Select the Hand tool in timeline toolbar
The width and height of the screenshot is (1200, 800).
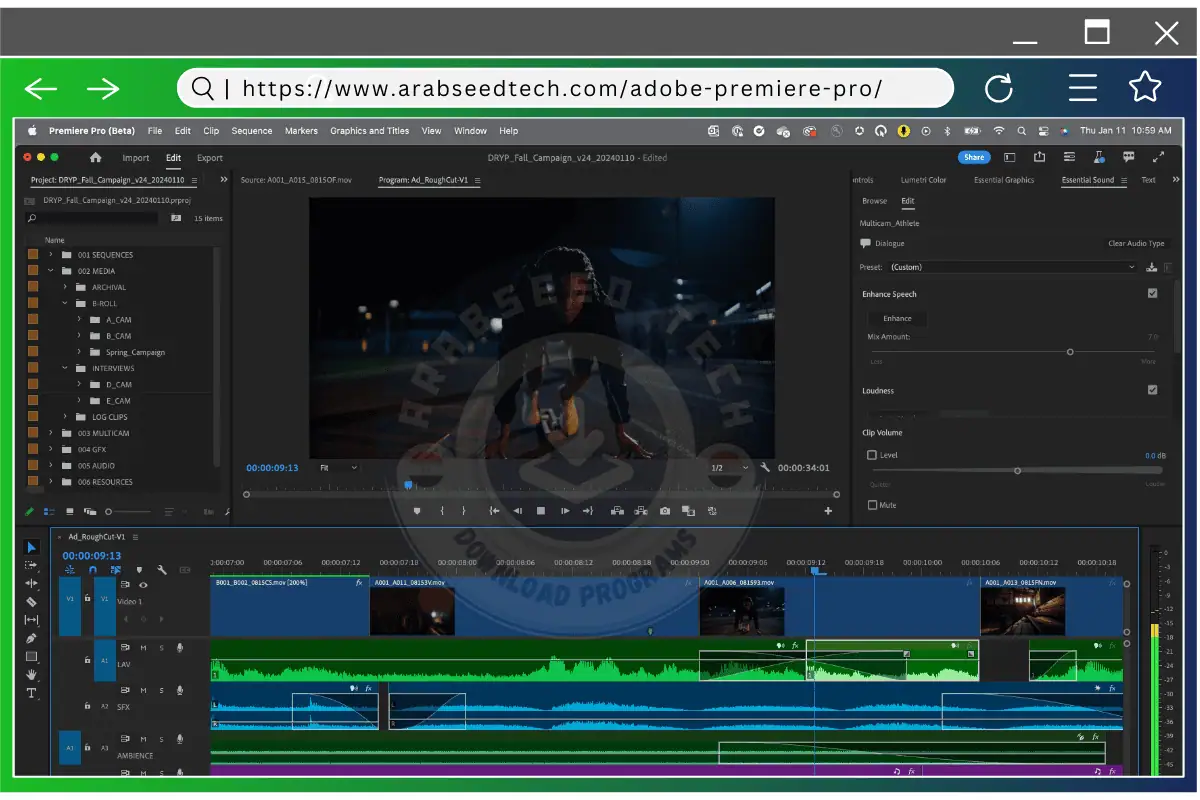point(31,675)
